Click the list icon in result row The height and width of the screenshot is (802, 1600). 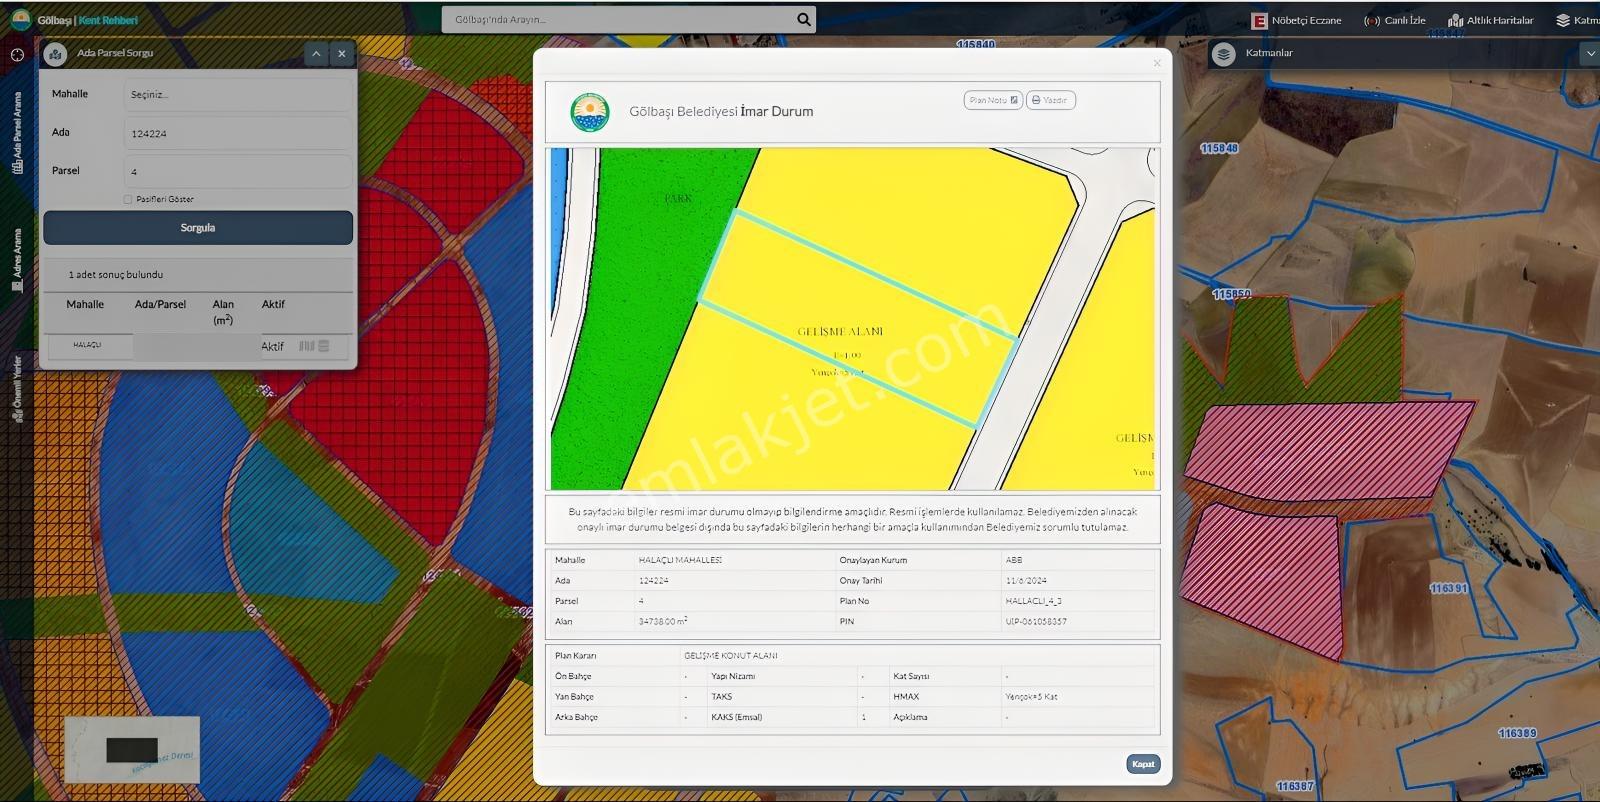(324, 346)
